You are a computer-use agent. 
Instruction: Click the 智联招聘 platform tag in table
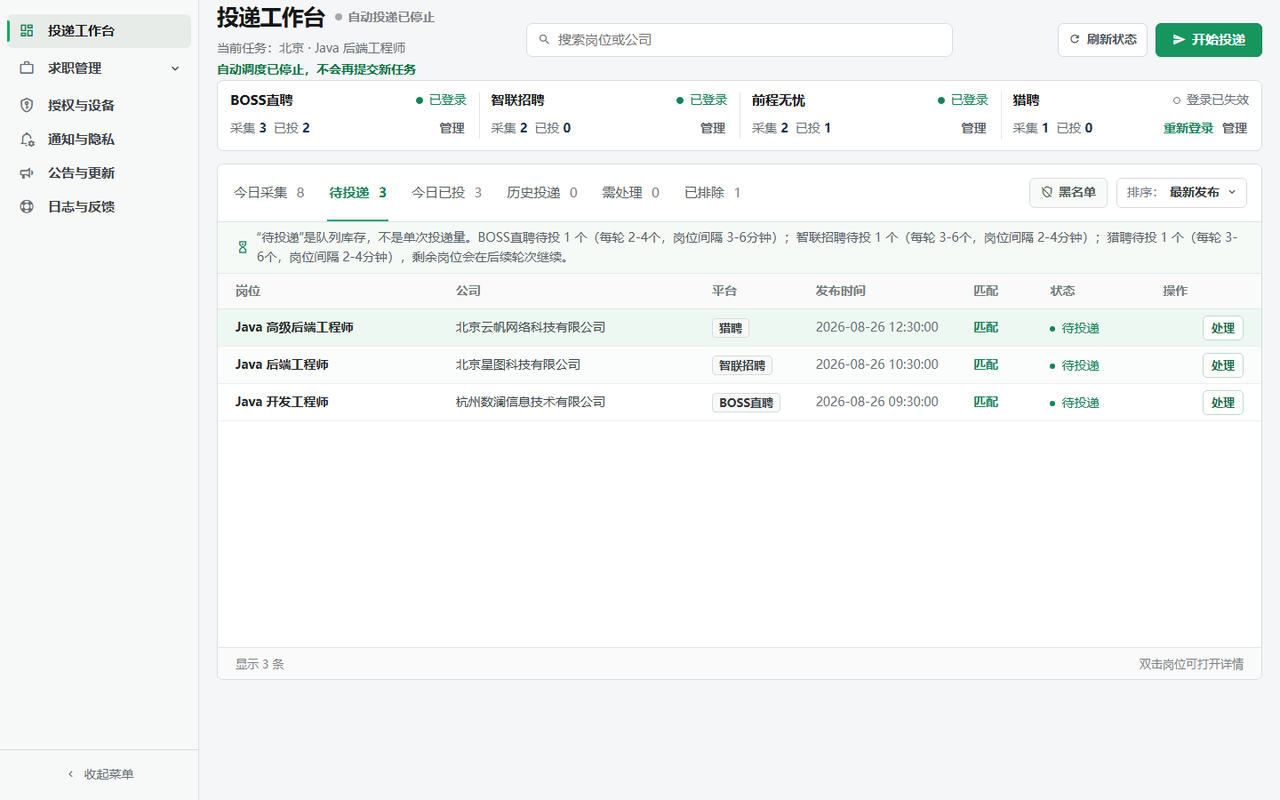tap(742, 365)
